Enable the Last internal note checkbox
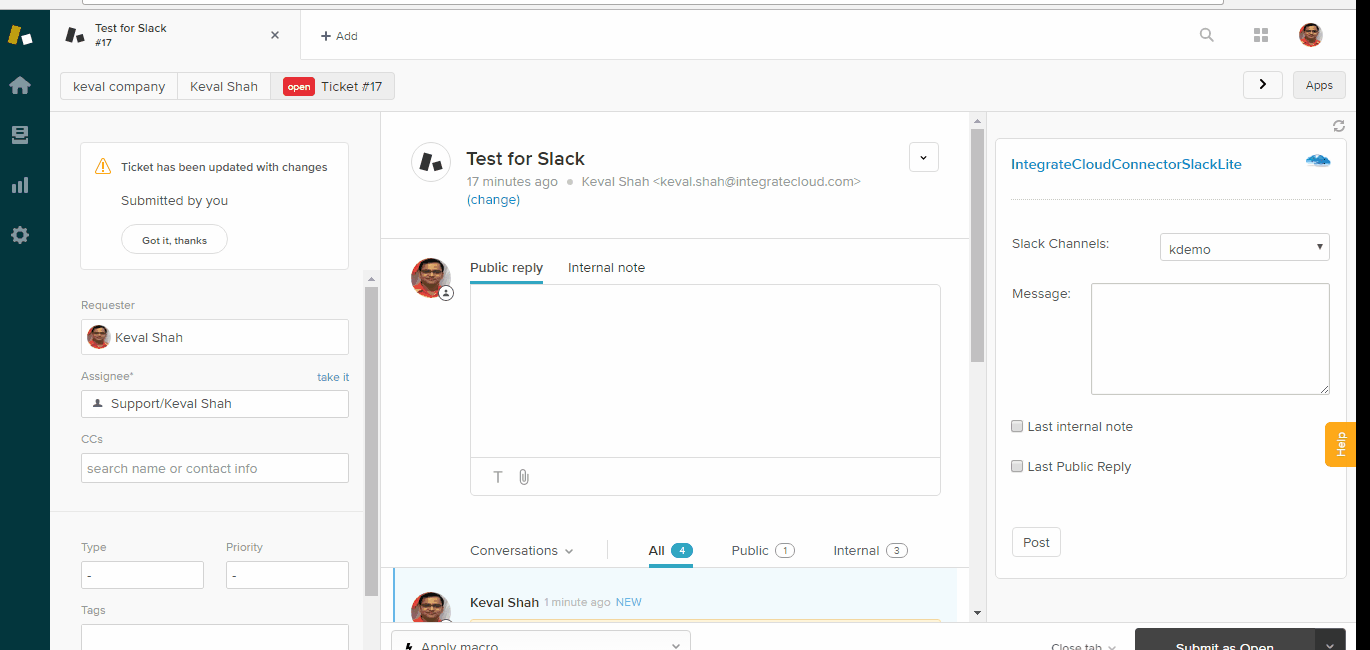 [1018, 426]
